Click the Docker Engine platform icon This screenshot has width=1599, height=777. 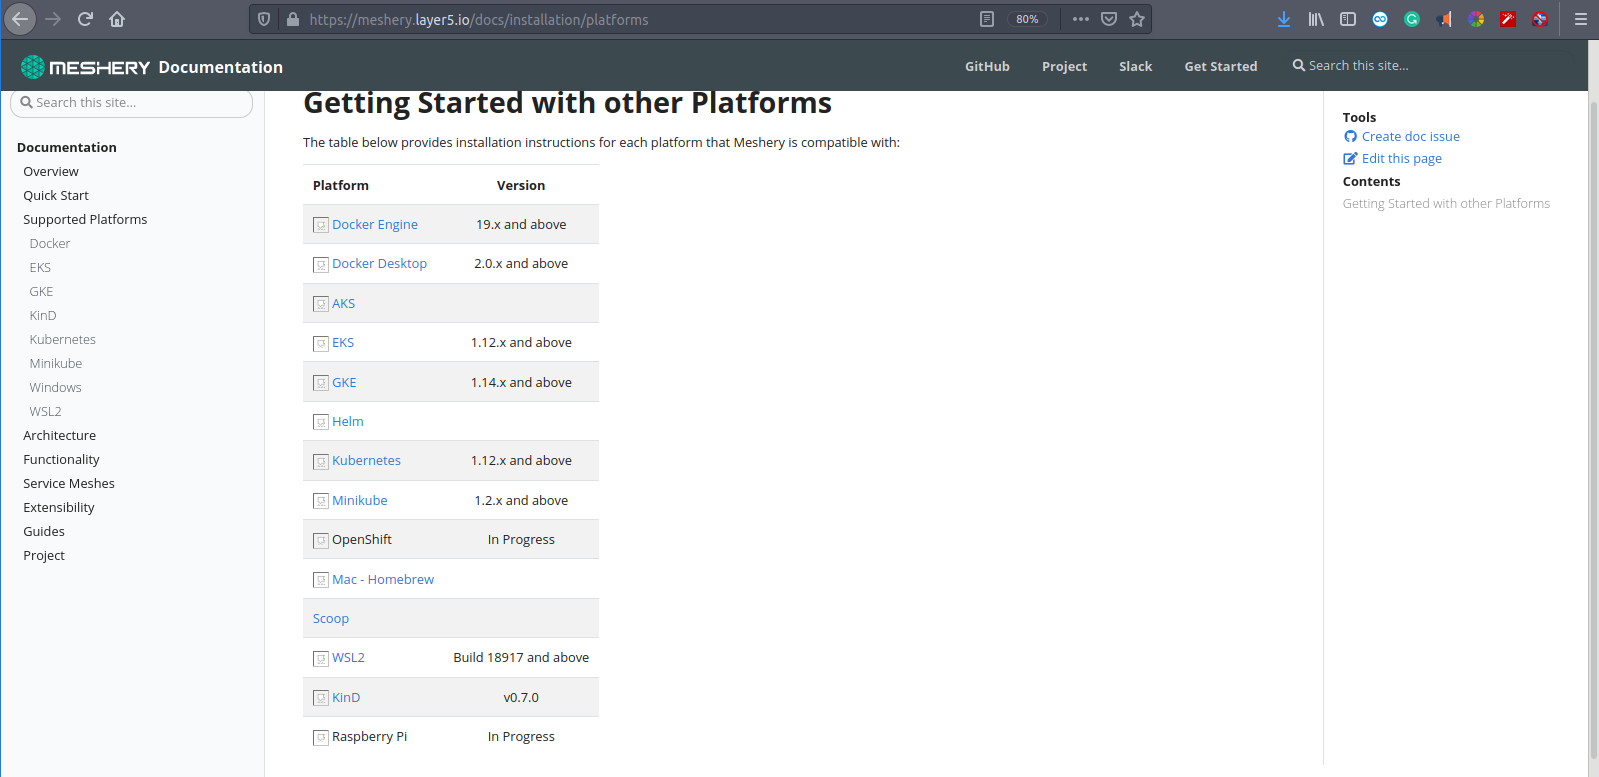point(321,225)
